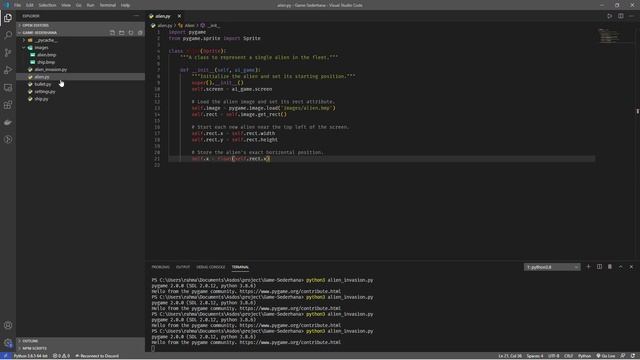Image resolution: width=640 pixels, height=360 pixels.
Task: Open the Extensions view
Action: coord(8,105)
